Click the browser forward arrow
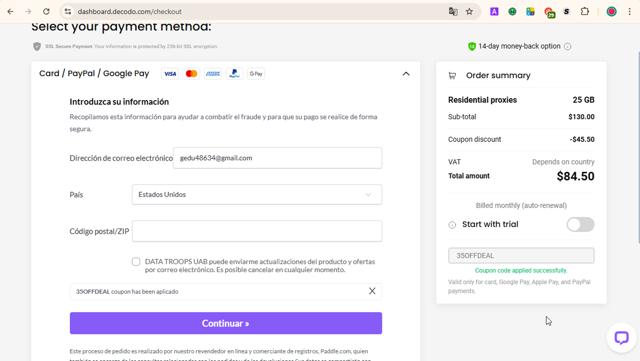 [x=28, y=11]
